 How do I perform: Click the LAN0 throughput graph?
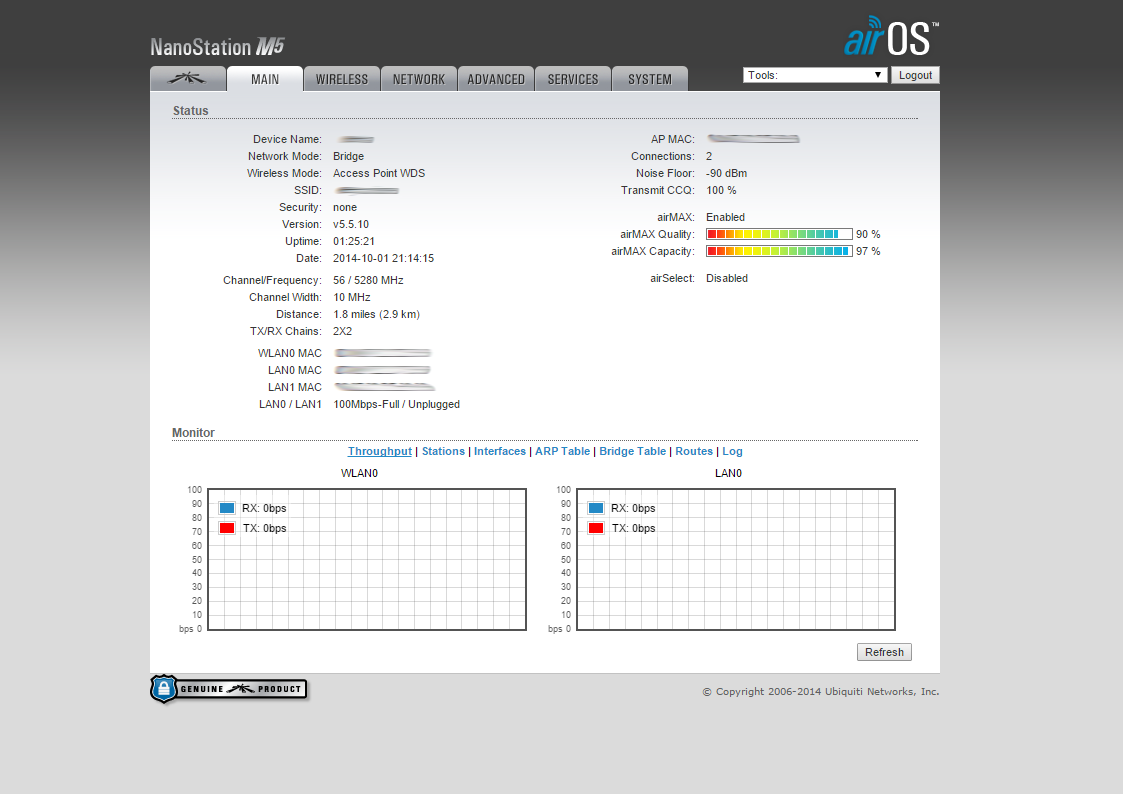[x=736, y=559]
